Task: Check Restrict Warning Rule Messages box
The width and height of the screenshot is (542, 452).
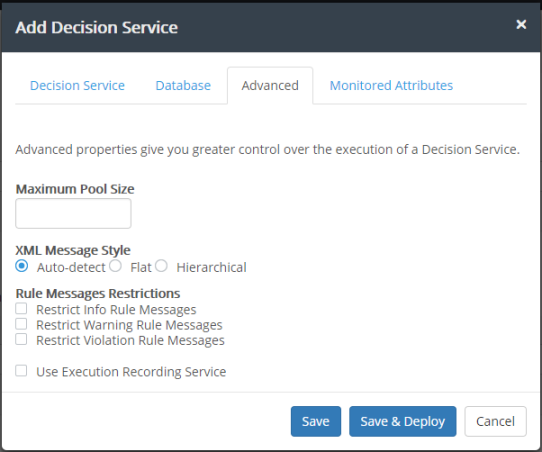Action: [21, 324]
